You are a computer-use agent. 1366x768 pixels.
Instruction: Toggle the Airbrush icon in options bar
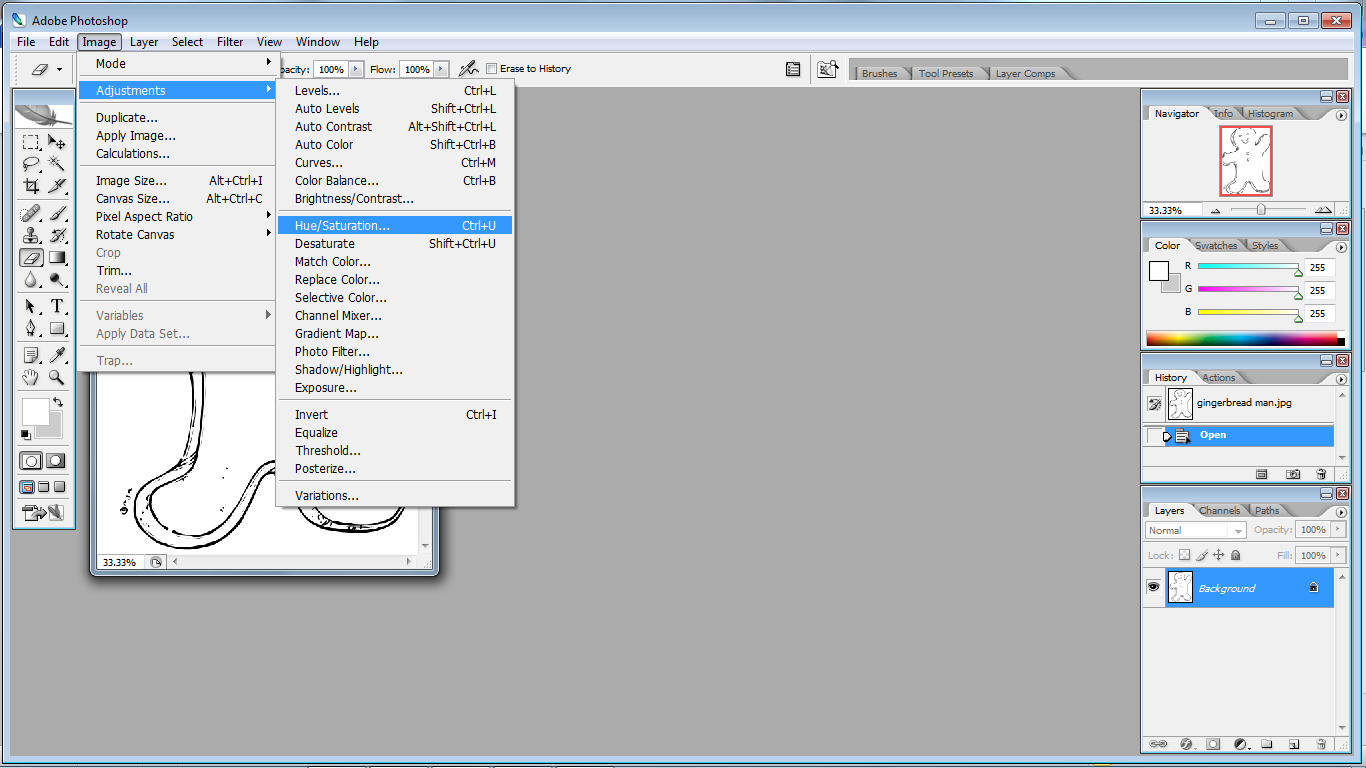coord(468,69)
